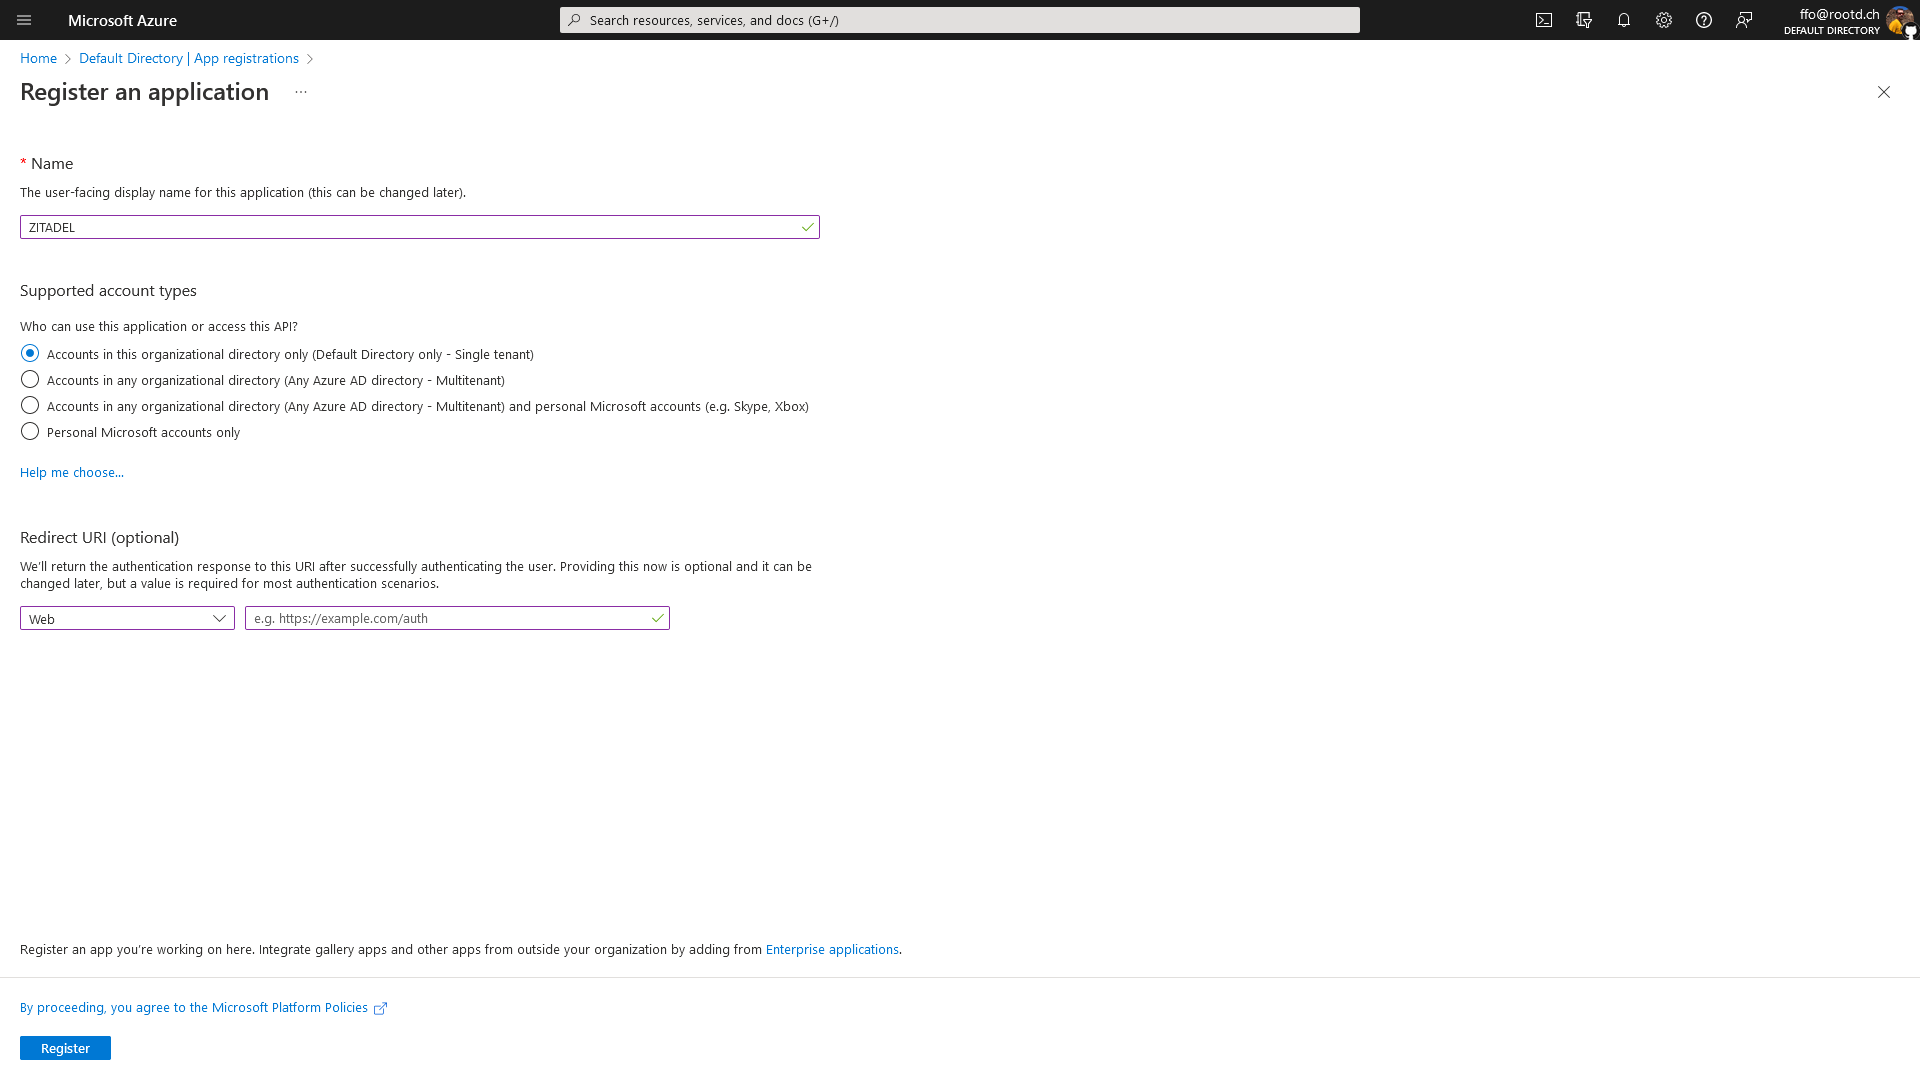Viewport: 1920px width, 1080px height.
Task: Open the settings gear icon
Action: (x=1664, y=20)
